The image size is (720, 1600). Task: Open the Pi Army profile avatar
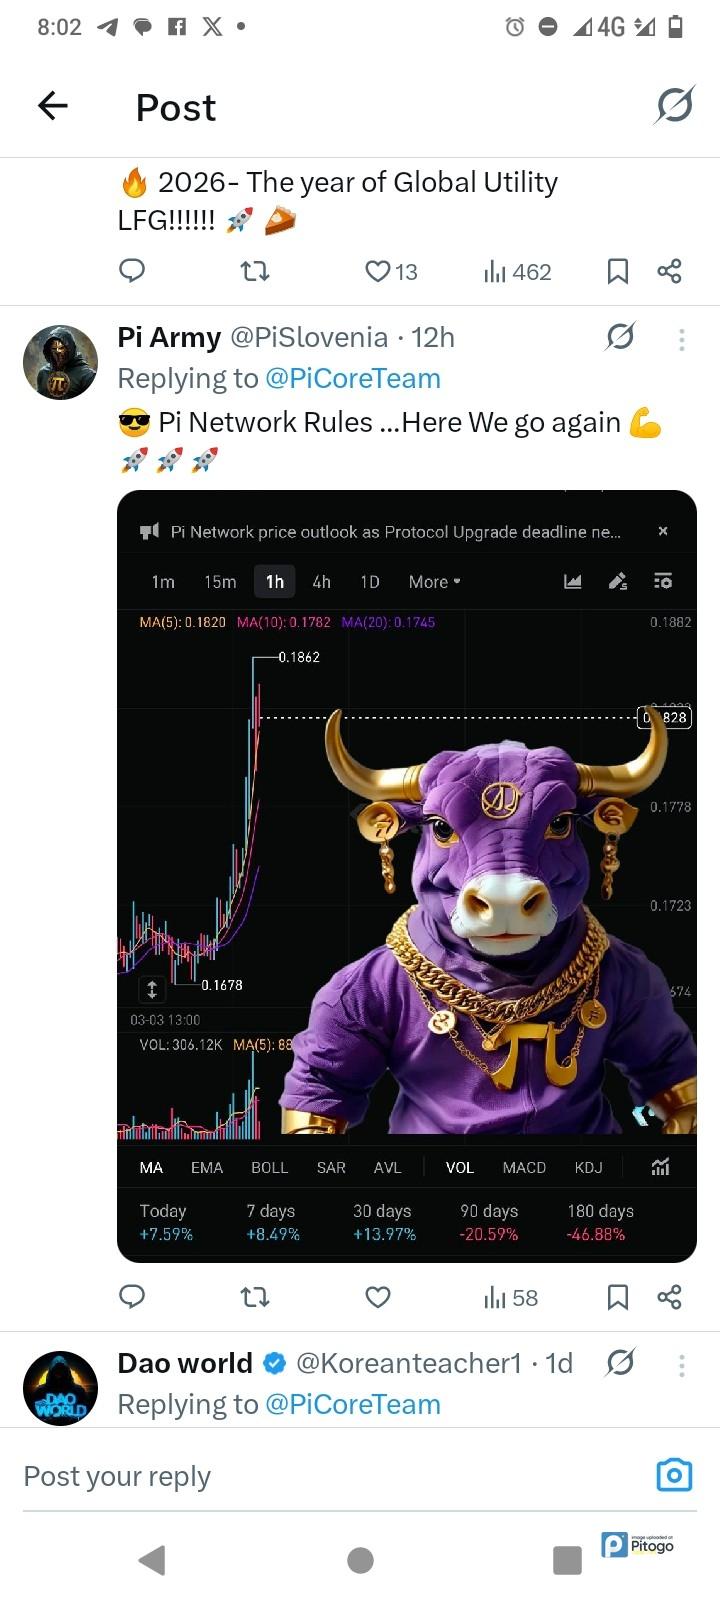click(x=60, y=362)
